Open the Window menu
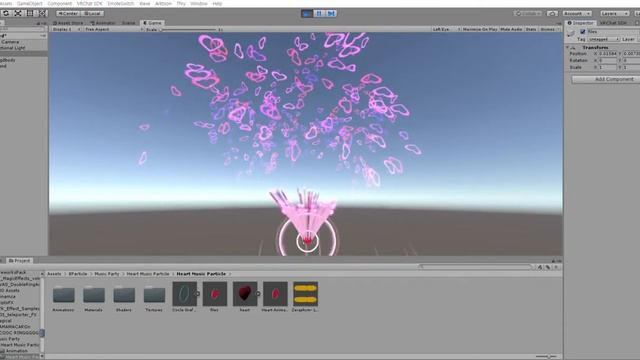 pos(199,3)
